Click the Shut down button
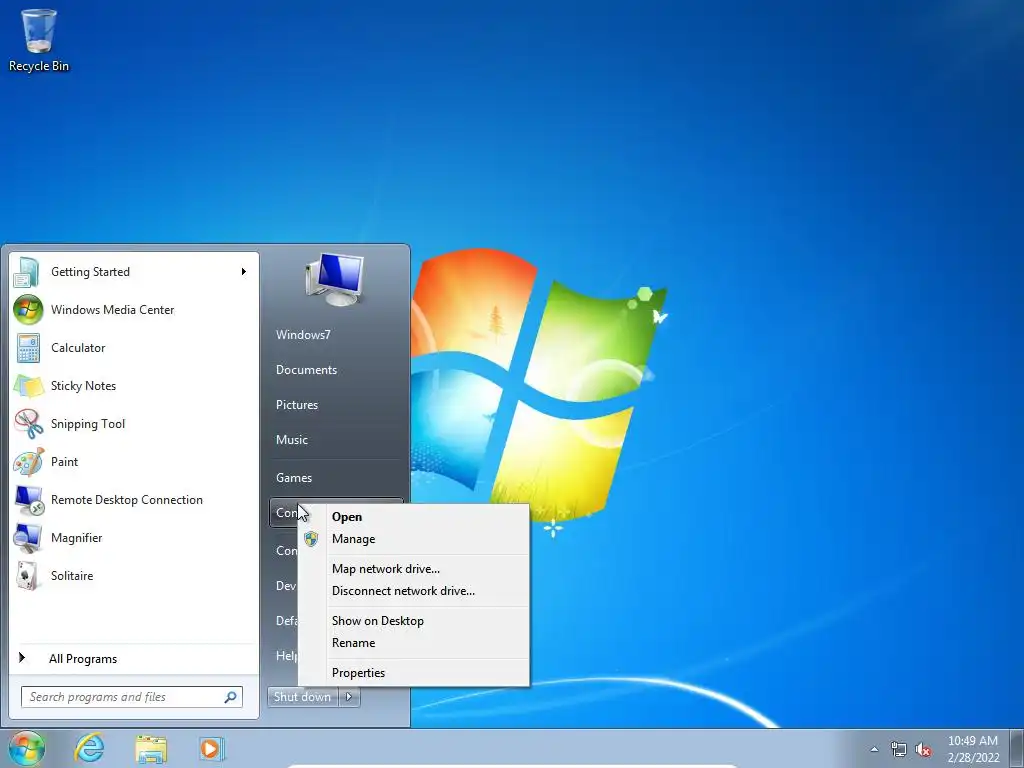1024x768 pixels. [x=303, y=697]
